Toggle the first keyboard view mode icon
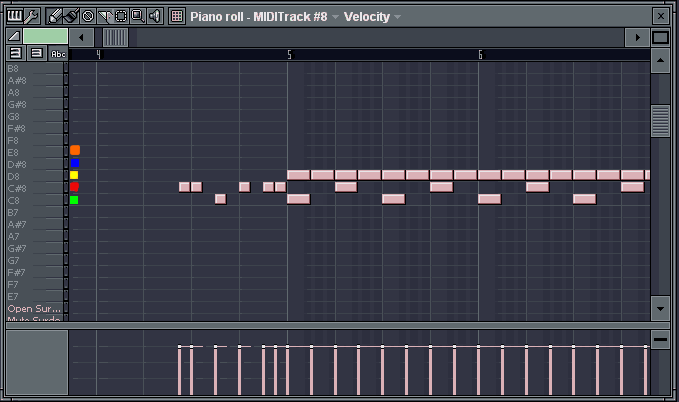The image size is (679, 402). [x=16, y=53]
